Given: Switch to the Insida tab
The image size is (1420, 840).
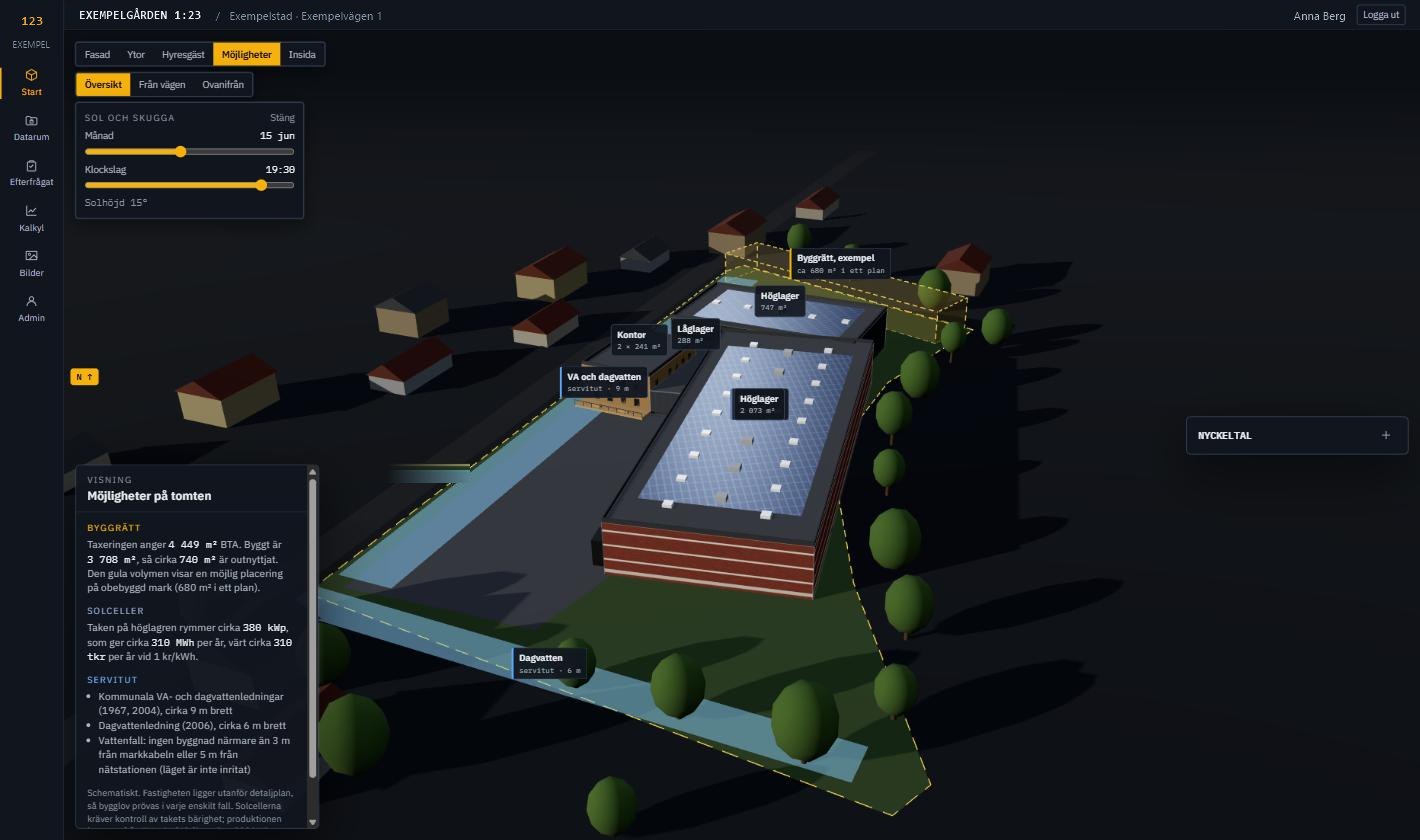Looking at the screenshot, I should (302, 54).
